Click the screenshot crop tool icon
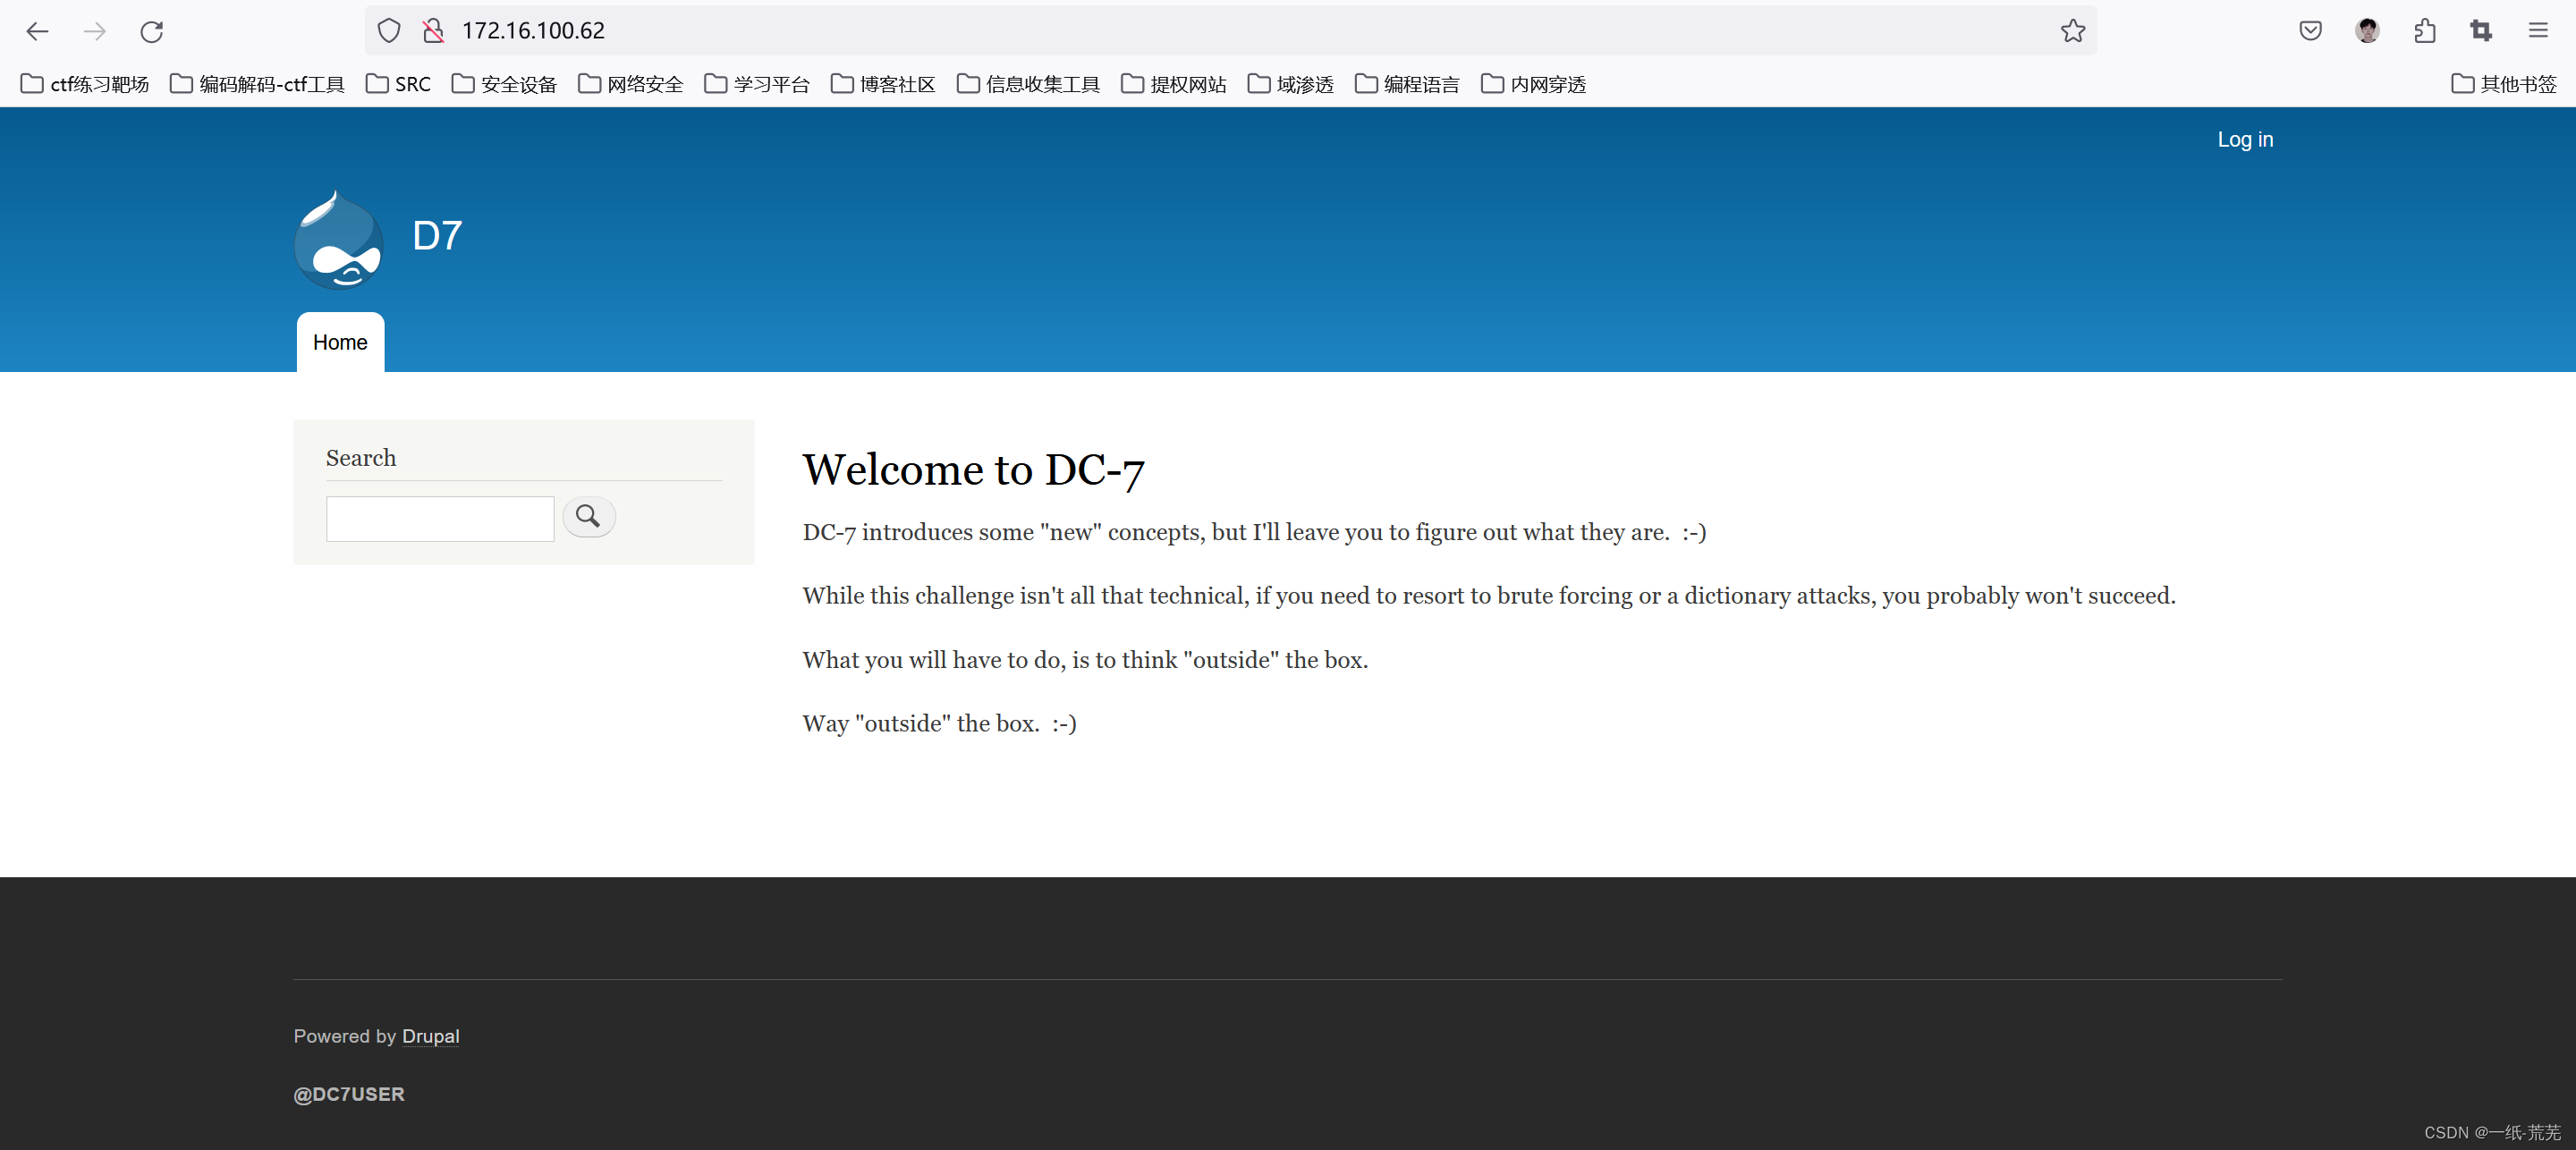 2481,31
